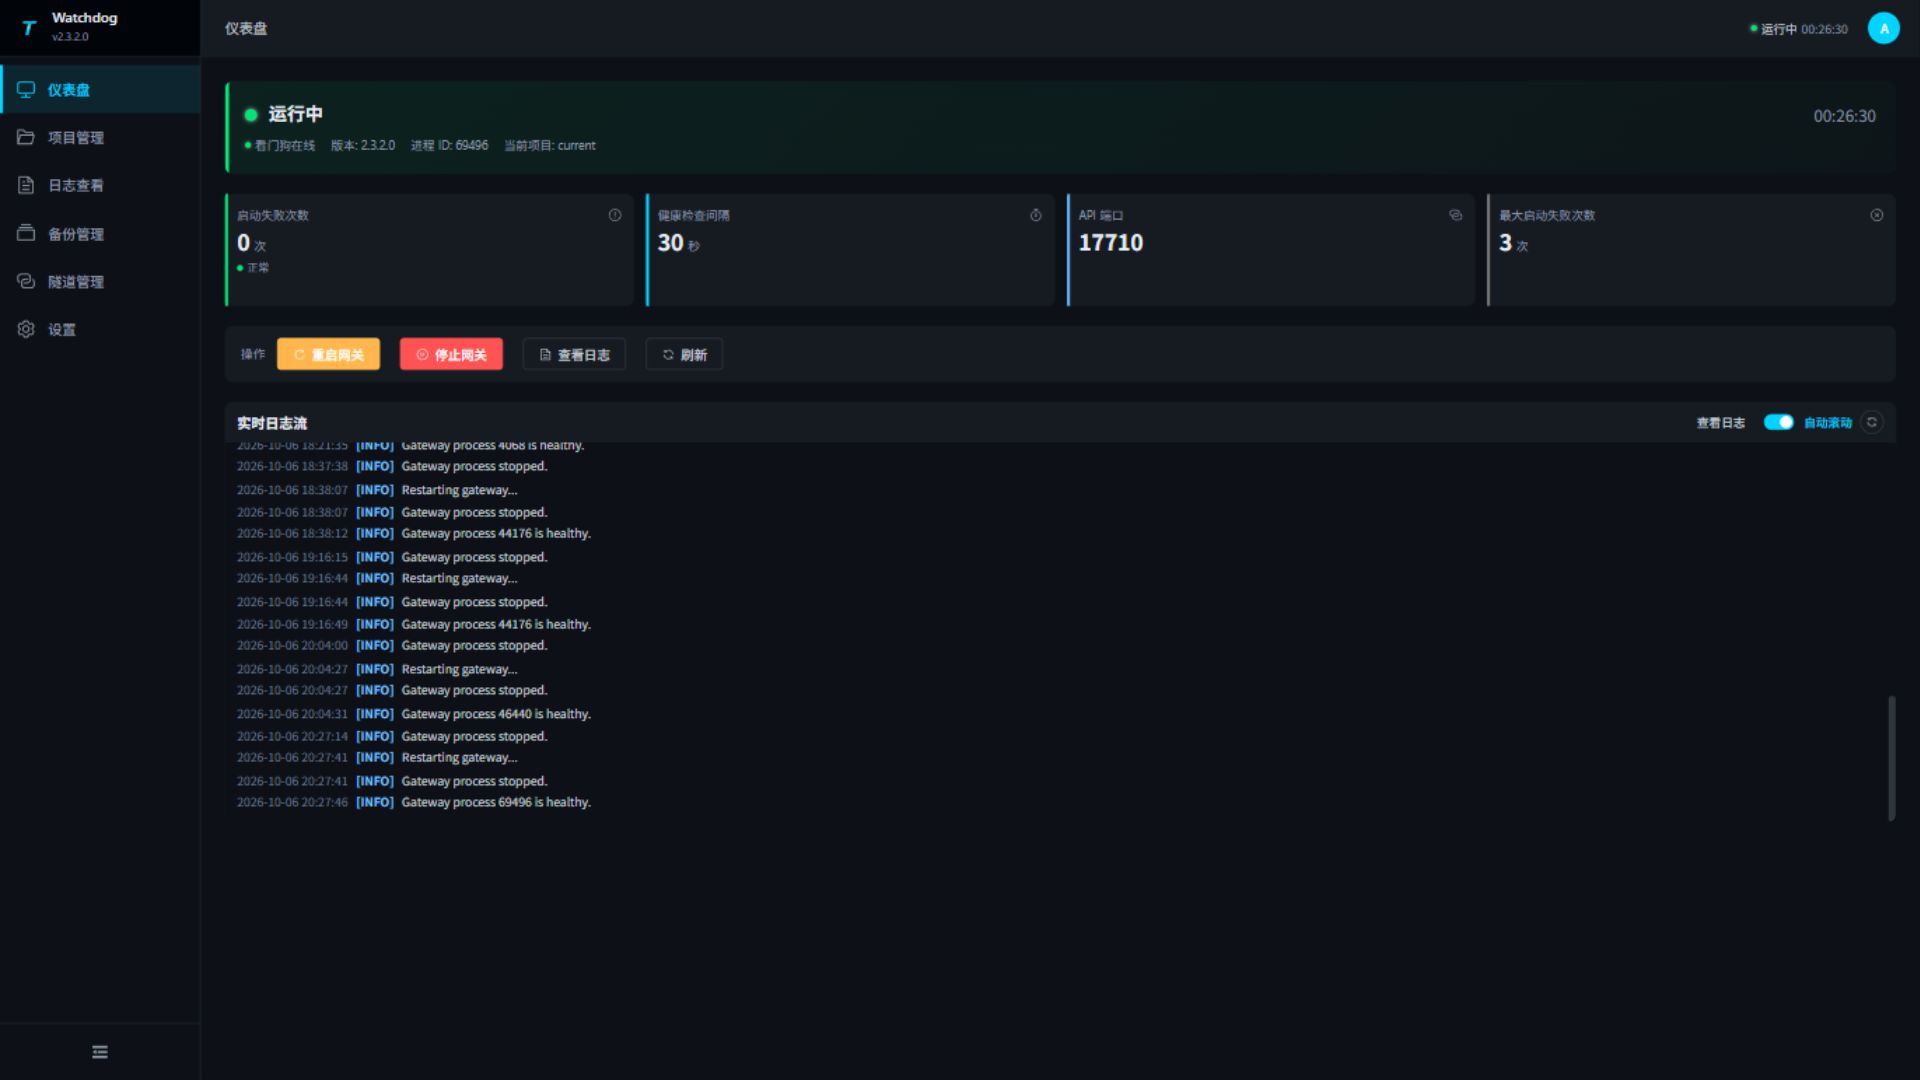
Task: Click 当前项目: current text
Action: click(549, 146)
